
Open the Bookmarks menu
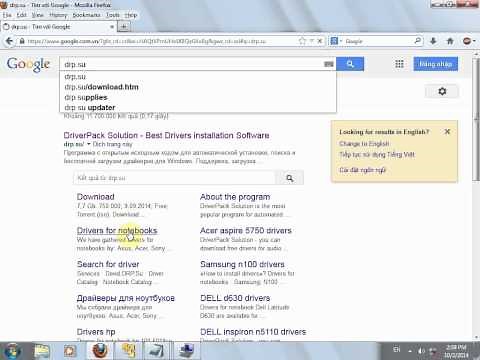[86, 15]
